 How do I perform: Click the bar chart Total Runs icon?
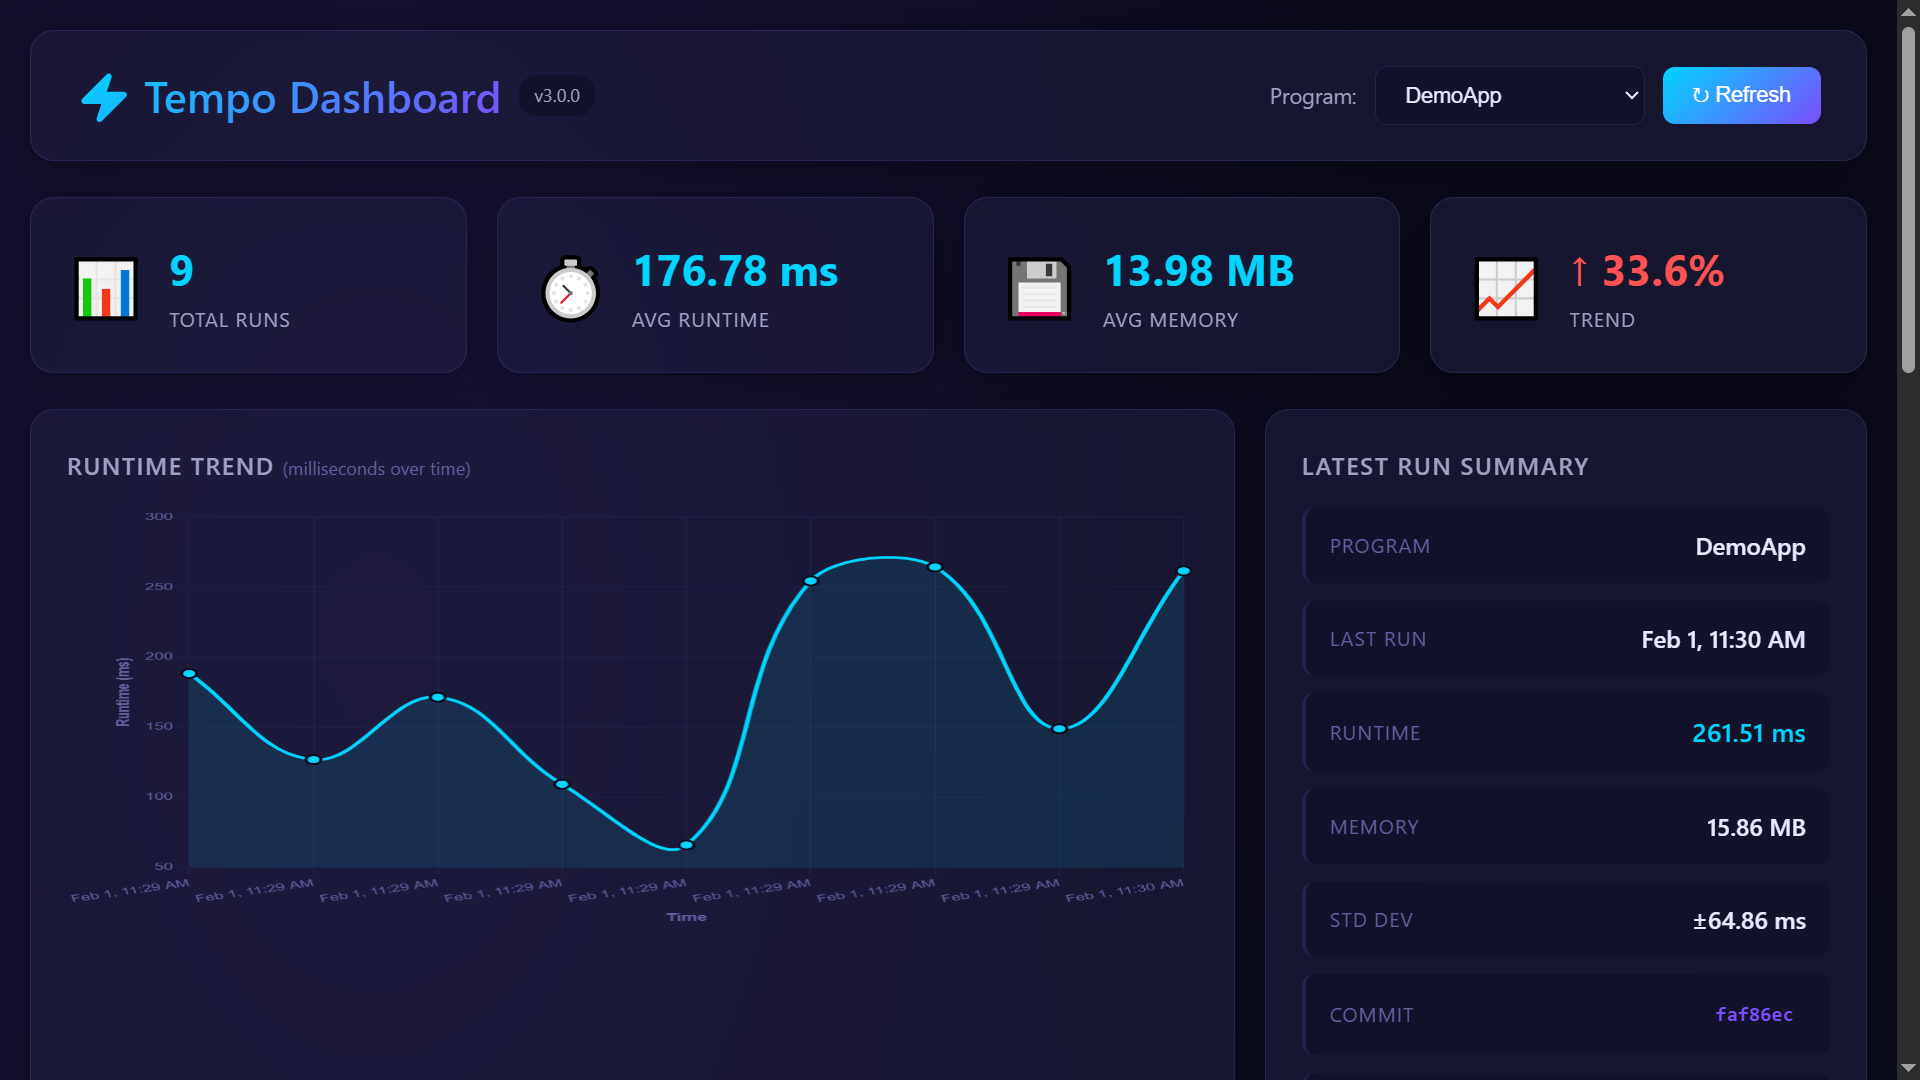click(106, 289)
